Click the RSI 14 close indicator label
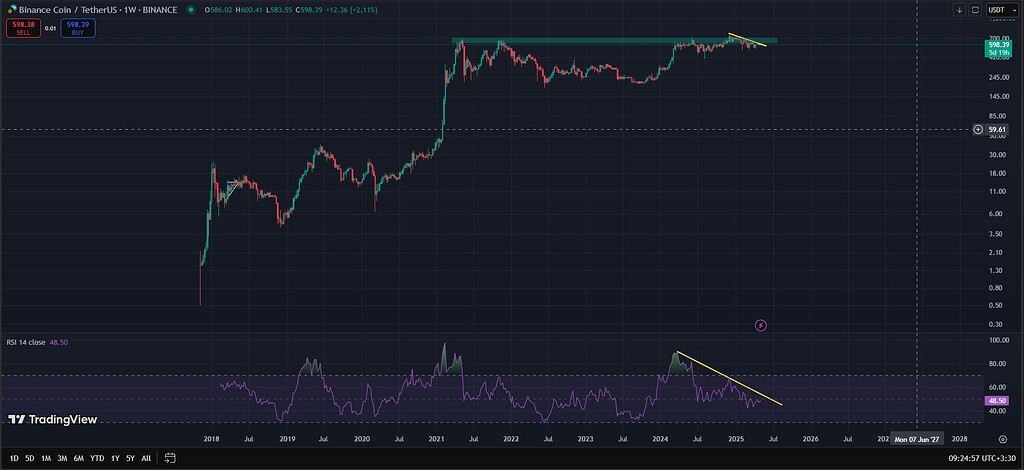Image resolution: width=1024 pixels, height=470 pixels. pos(26,342)
